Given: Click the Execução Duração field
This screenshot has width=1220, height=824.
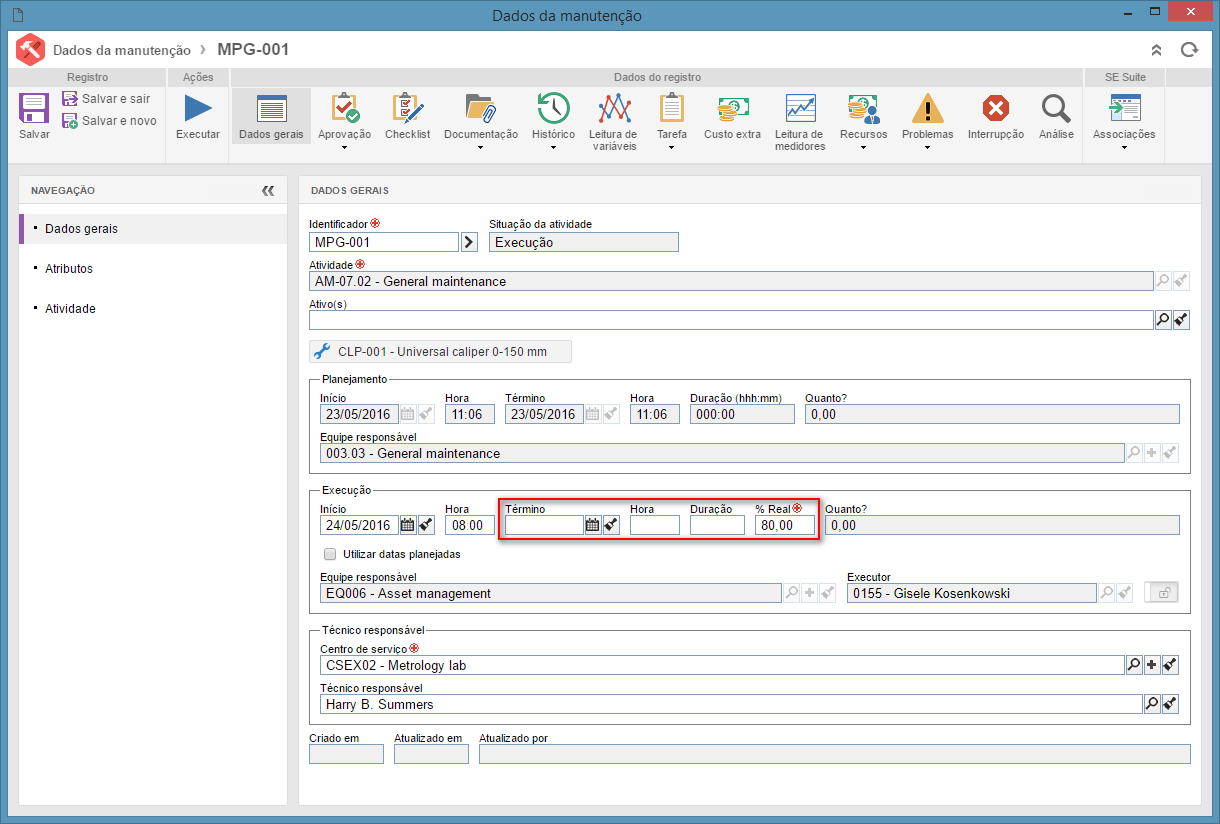Looking at the screenshot, I should [x=717, y=525].
